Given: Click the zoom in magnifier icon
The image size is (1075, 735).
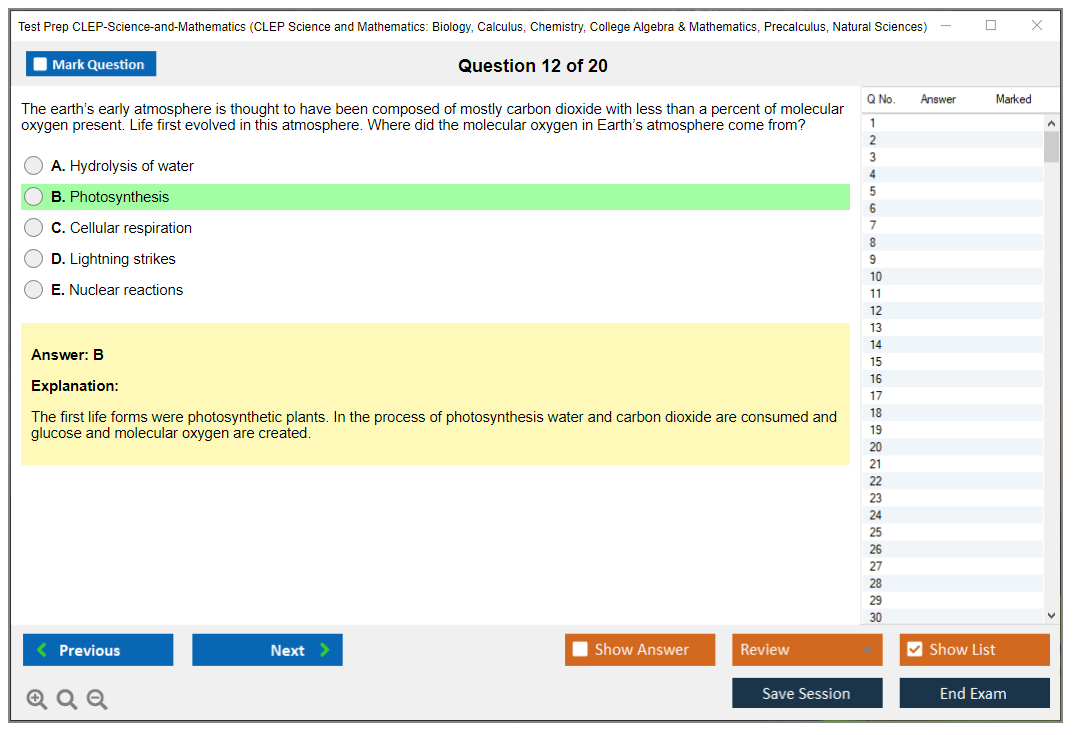Looking at the screenshot, I should point(37,699).
